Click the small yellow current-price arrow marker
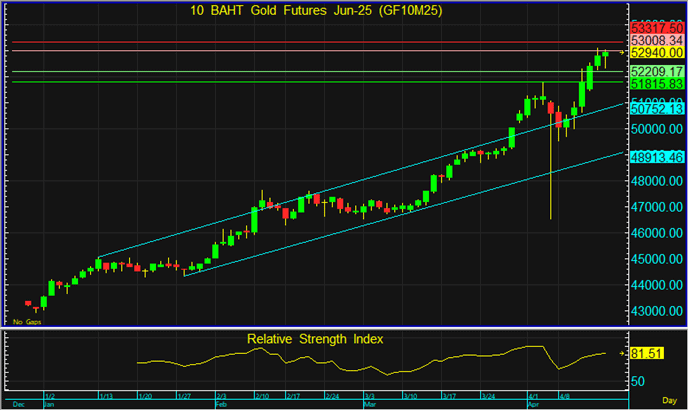 pos(621,51)
